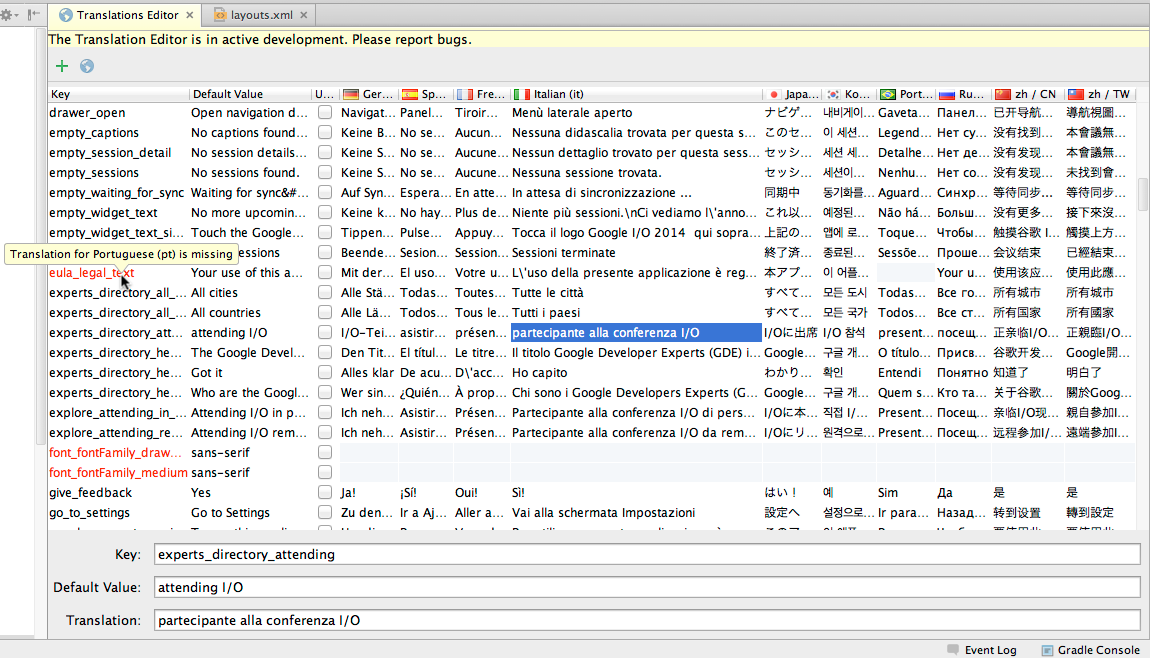The height and width of the screenshot is (658, 1150).
Task: Select the 'Alles klar' German cell
Action: tap(368, 372)
